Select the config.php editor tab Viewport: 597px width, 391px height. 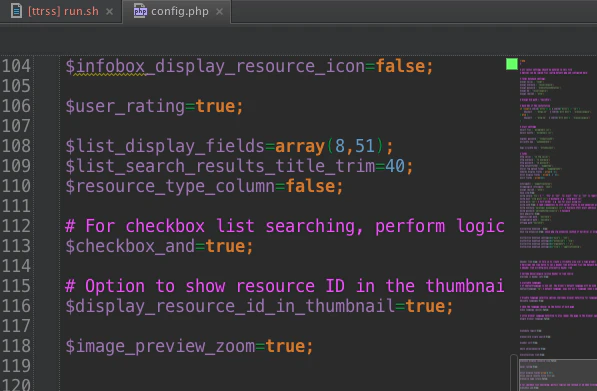click(177, 11)
